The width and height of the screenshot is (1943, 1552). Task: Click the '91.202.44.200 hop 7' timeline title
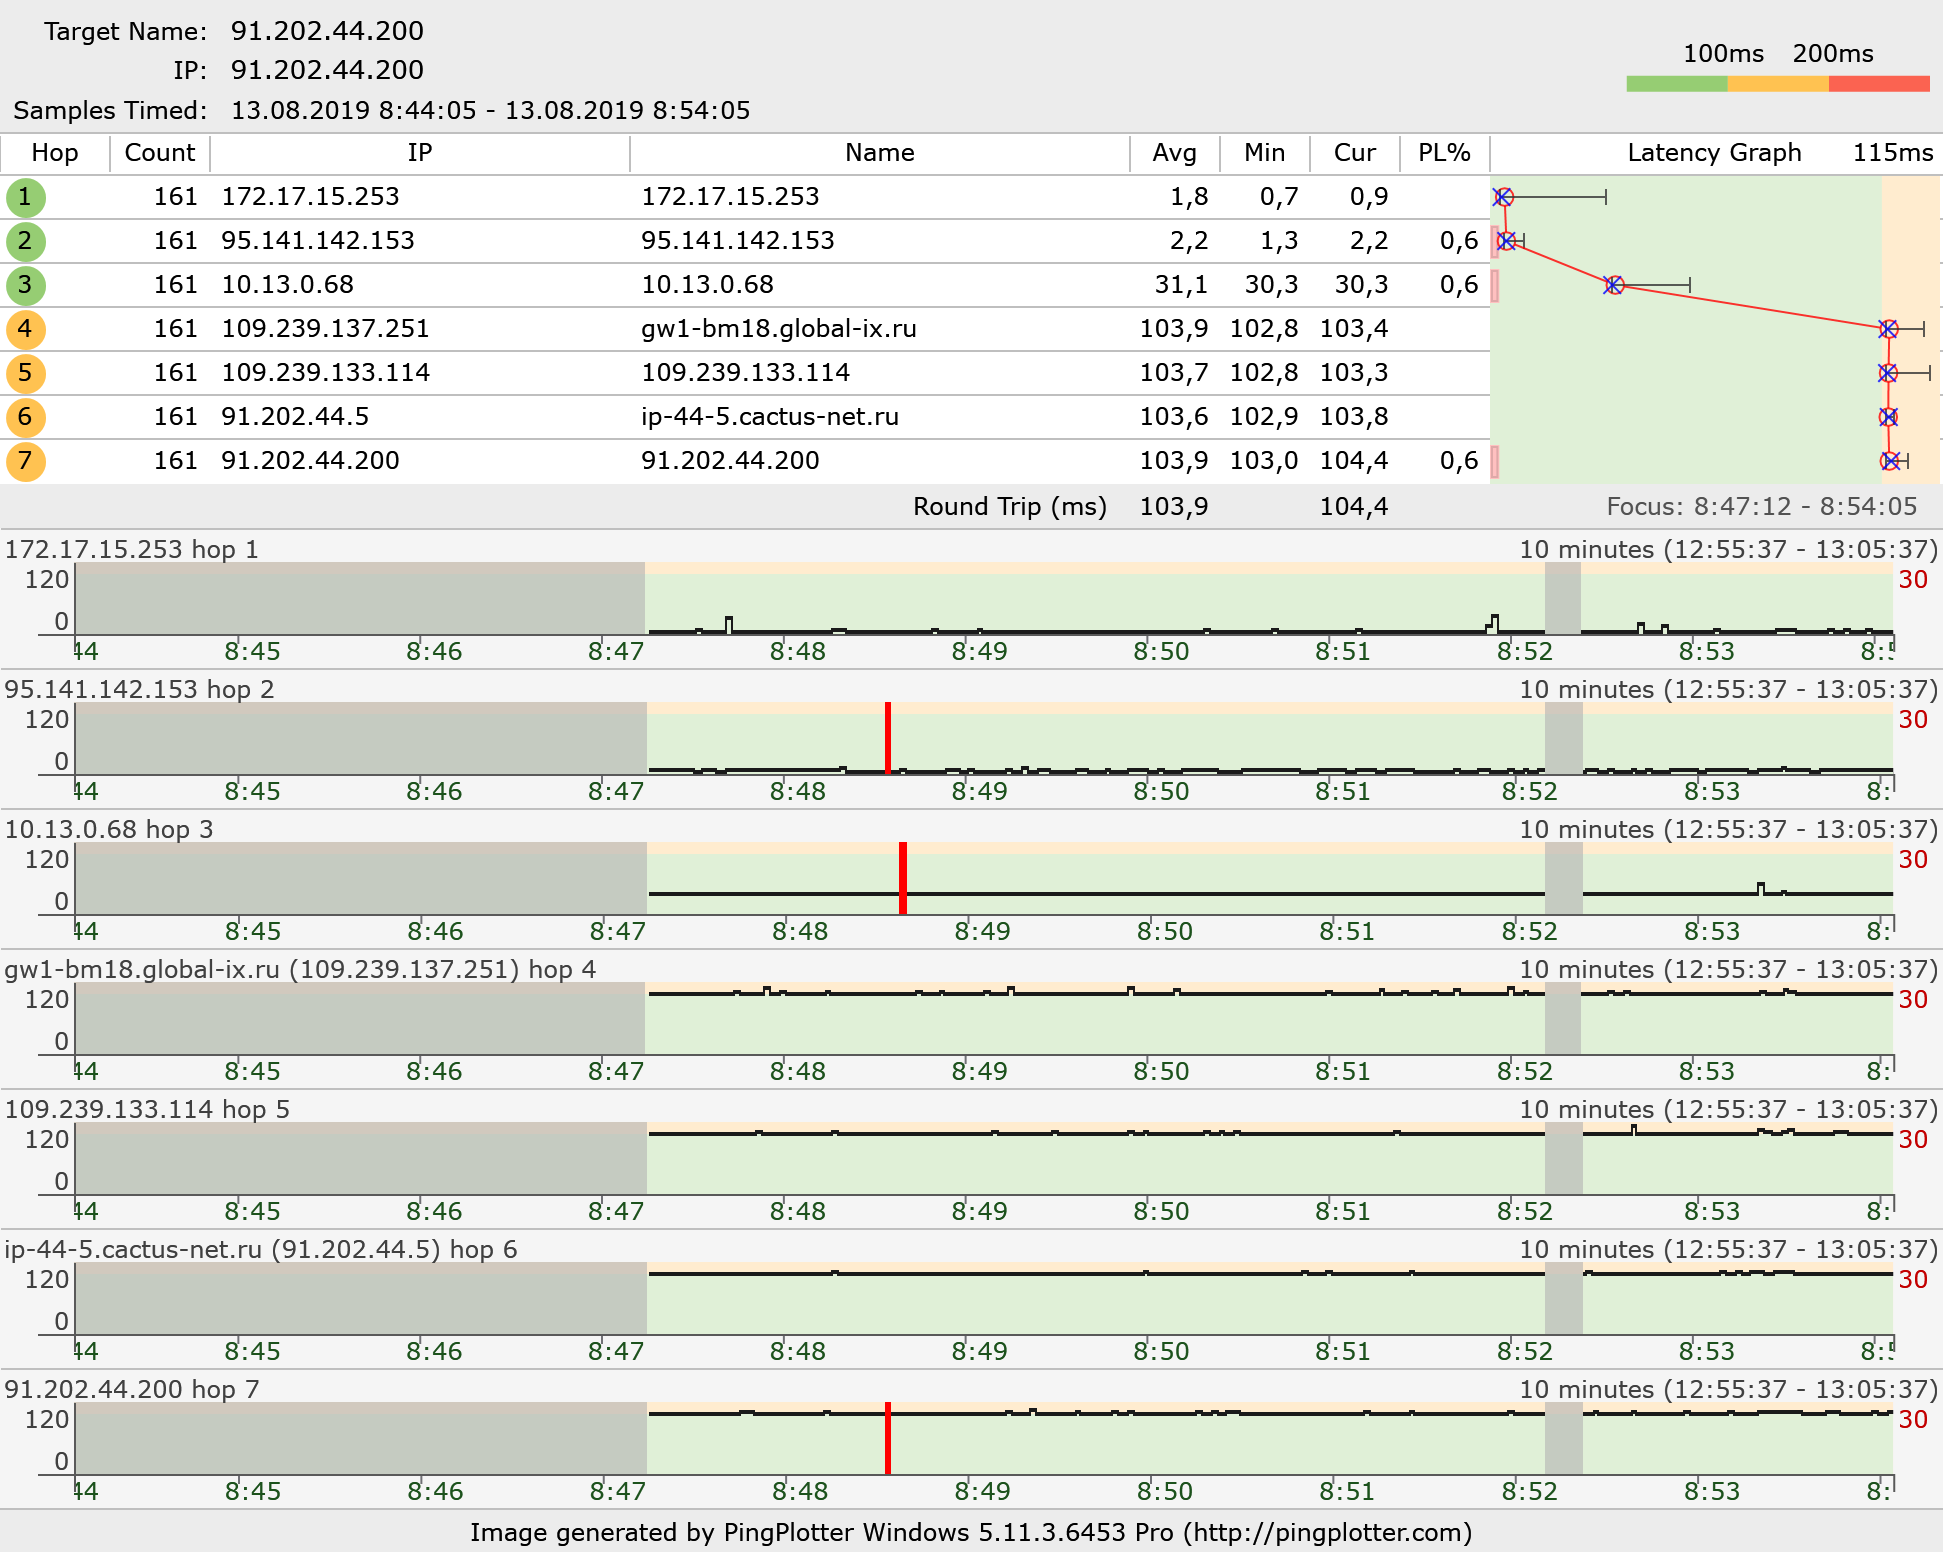click(x=132, y=1389)
